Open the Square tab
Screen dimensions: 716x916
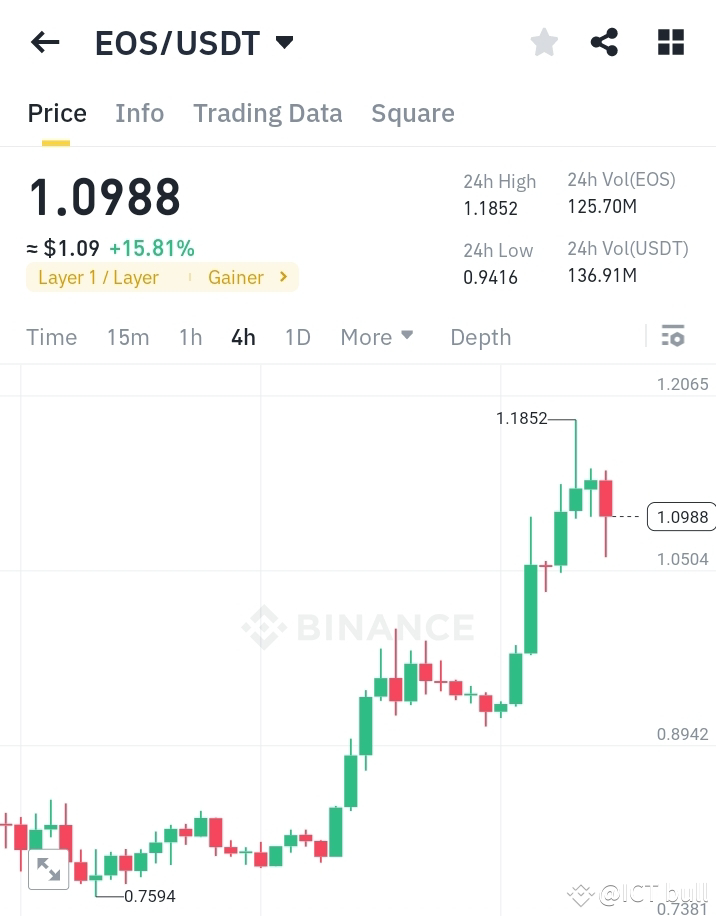412,113
